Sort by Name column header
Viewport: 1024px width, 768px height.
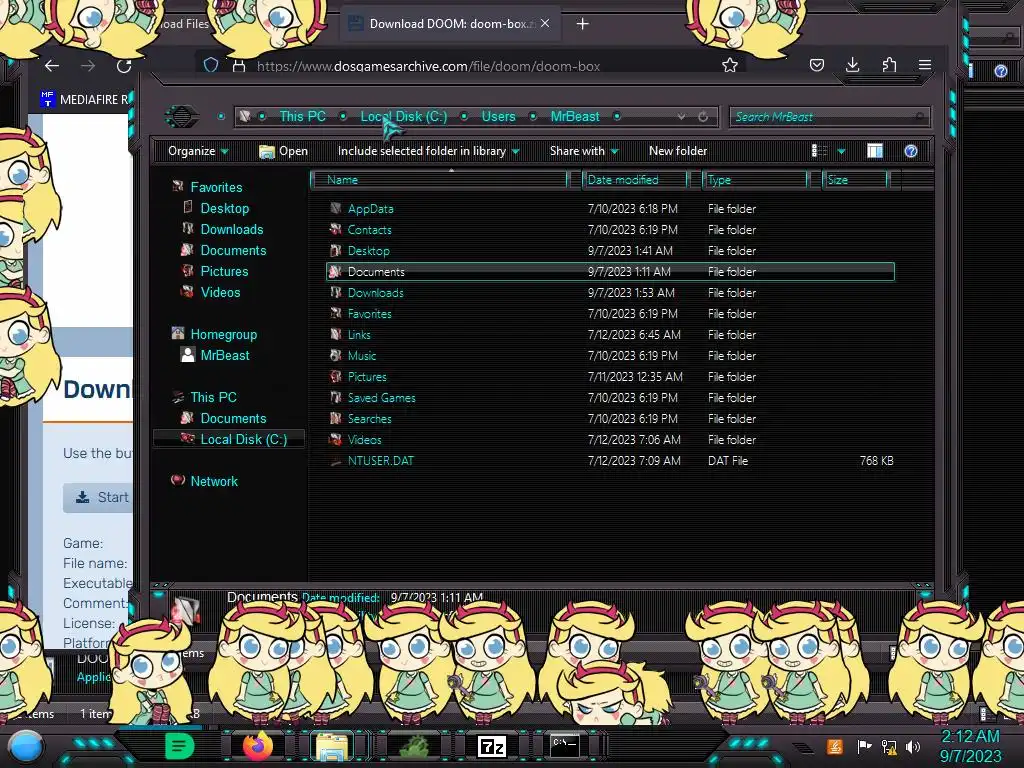(x=440, y=180)
